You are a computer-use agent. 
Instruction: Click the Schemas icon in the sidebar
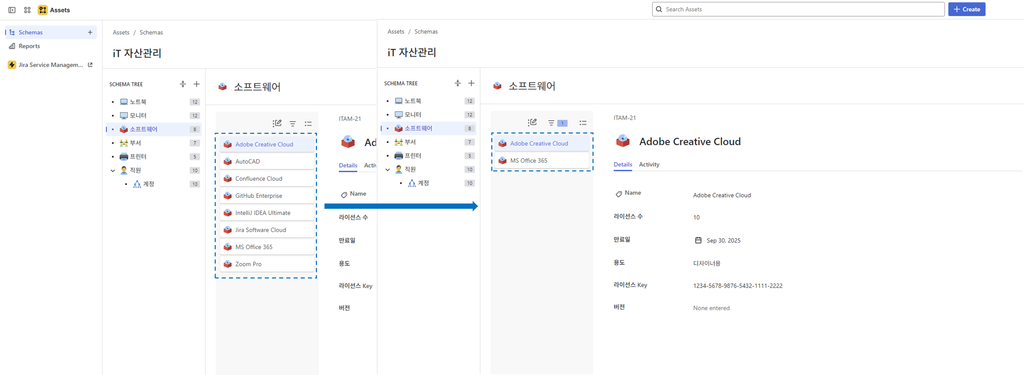(x=12, y=32)
